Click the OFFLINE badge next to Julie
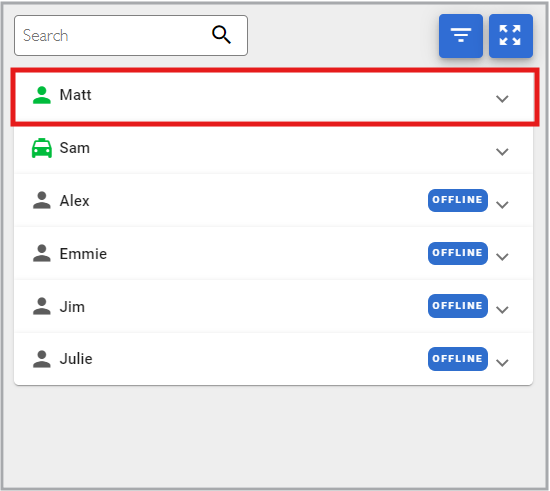Viewport: 550px width, 491px height. tap(458, 359)
